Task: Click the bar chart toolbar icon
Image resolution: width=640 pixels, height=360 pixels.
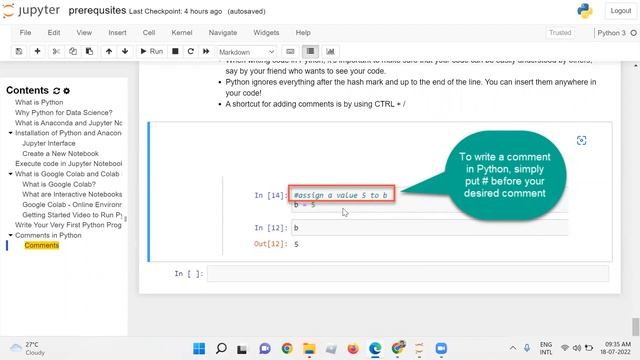Action: tap(330, 51)
